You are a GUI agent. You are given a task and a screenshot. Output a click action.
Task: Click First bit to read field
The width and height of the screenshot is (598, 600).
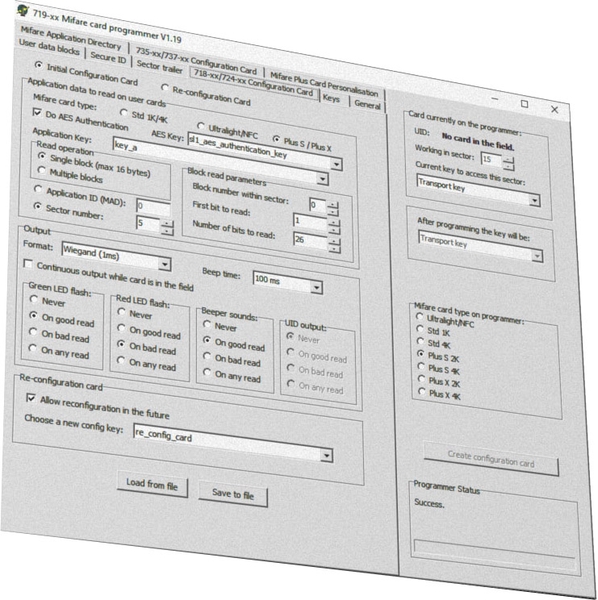click(x=310, y=221)
